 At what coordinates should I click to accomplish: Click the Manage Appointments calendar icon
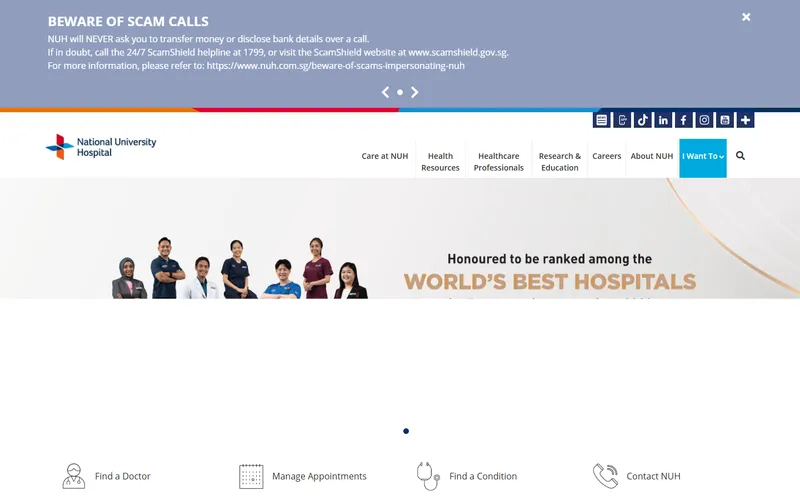pos(251,476)
